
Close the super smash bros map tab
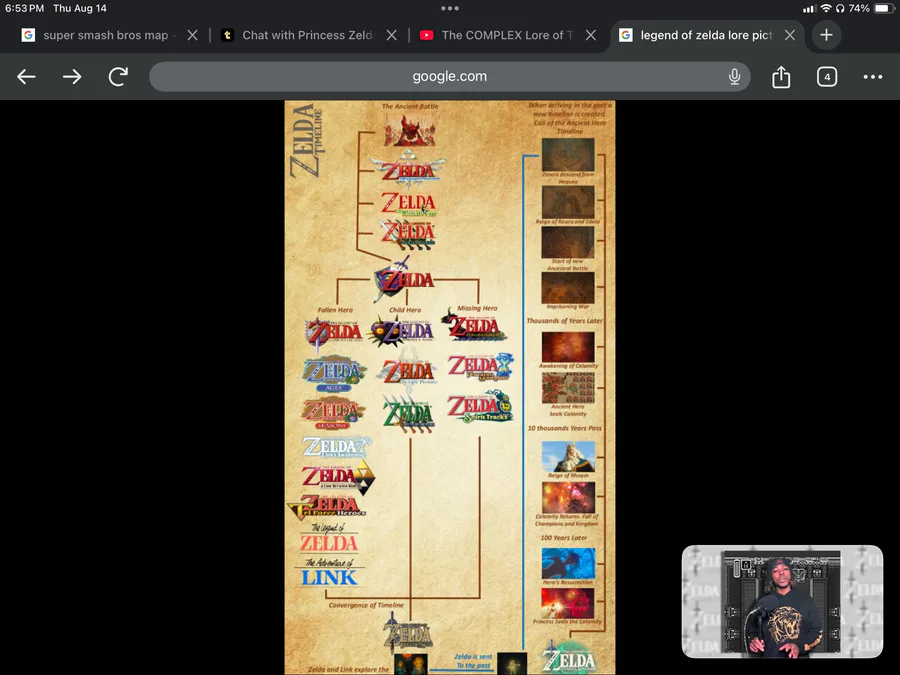click(193, 35)
